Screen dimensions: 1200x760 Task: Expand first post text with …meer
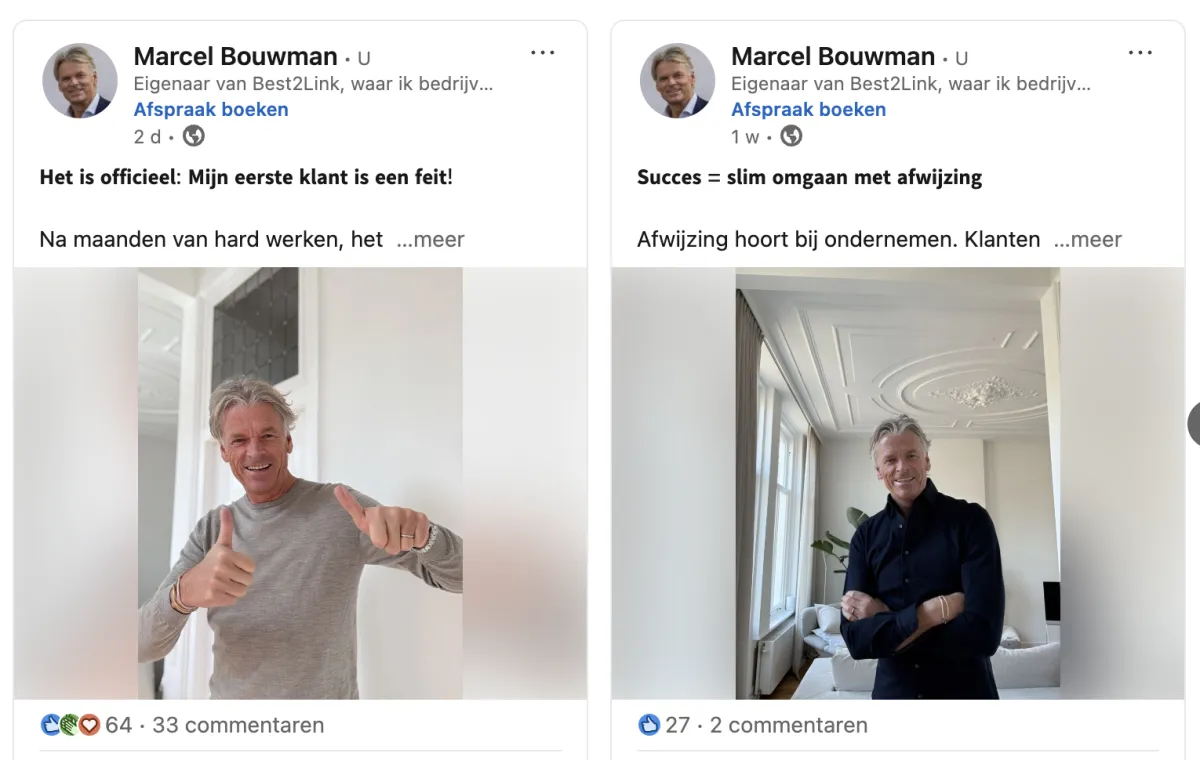point(431,240)
